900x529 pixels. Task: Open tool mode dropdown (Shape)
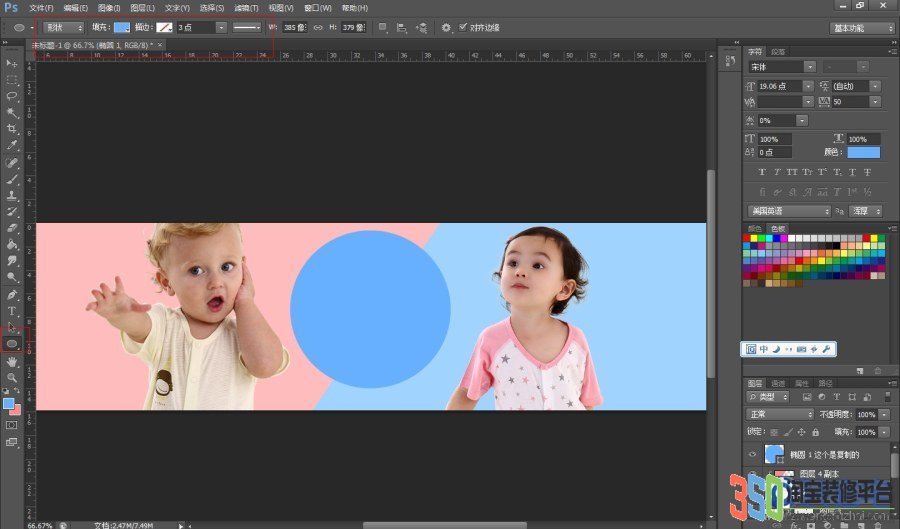point(64,28)
